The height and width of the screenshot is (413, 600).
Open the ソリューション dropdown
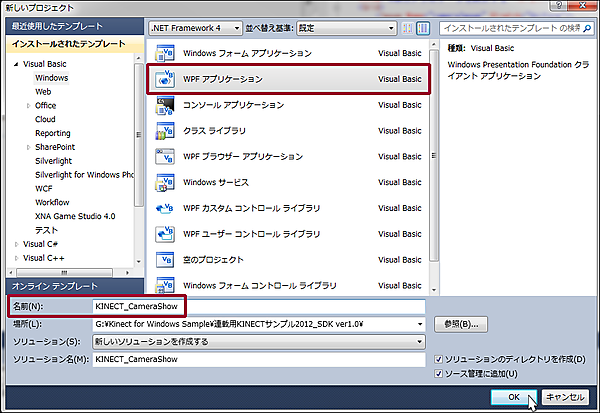click(x=259, y=342)
